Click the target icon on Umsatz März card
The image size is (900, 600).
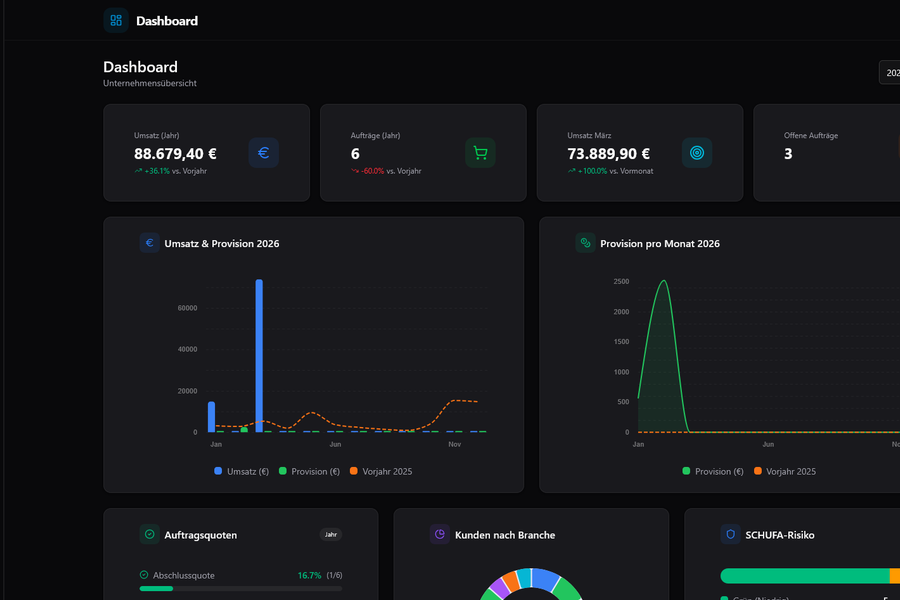[x=697, y=153]
